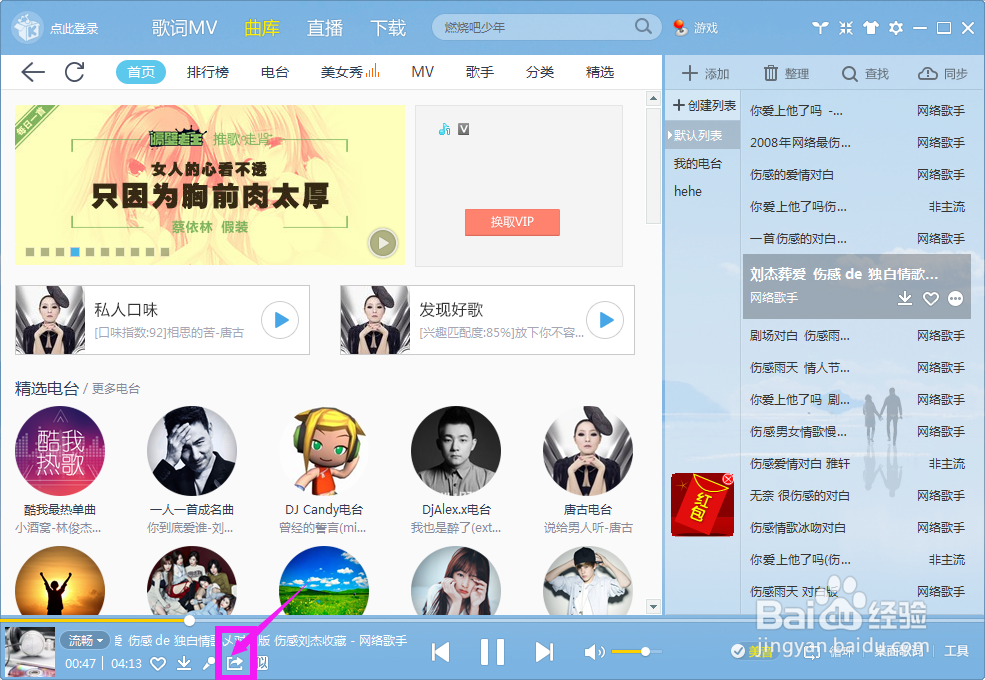
Task: Download the highlighted 刘杰葬爱 song
Action: [x=905, y=298]
